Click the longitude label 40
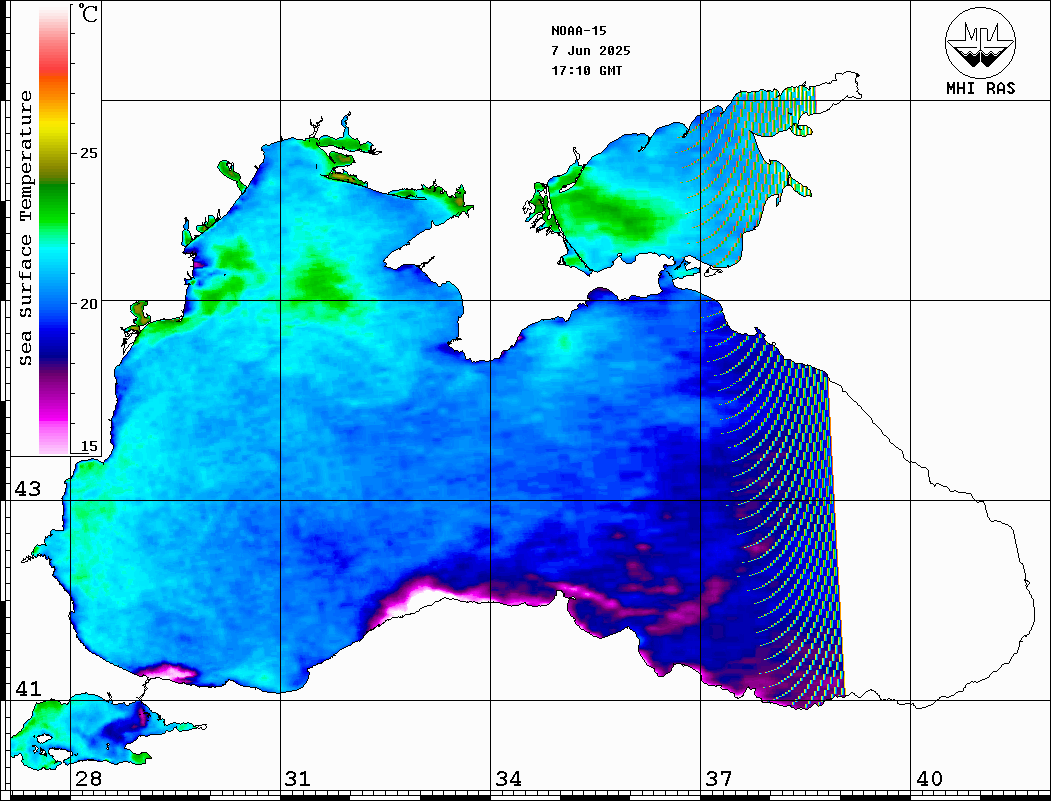The image size is (1051, 801). (929, 779)
